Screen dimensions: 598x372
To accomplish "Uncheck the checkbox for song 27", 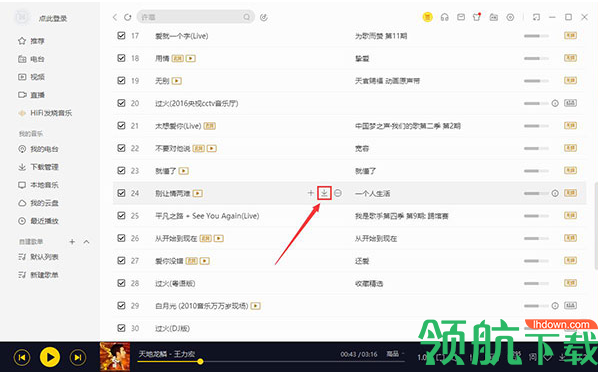I will pos(121,261).
